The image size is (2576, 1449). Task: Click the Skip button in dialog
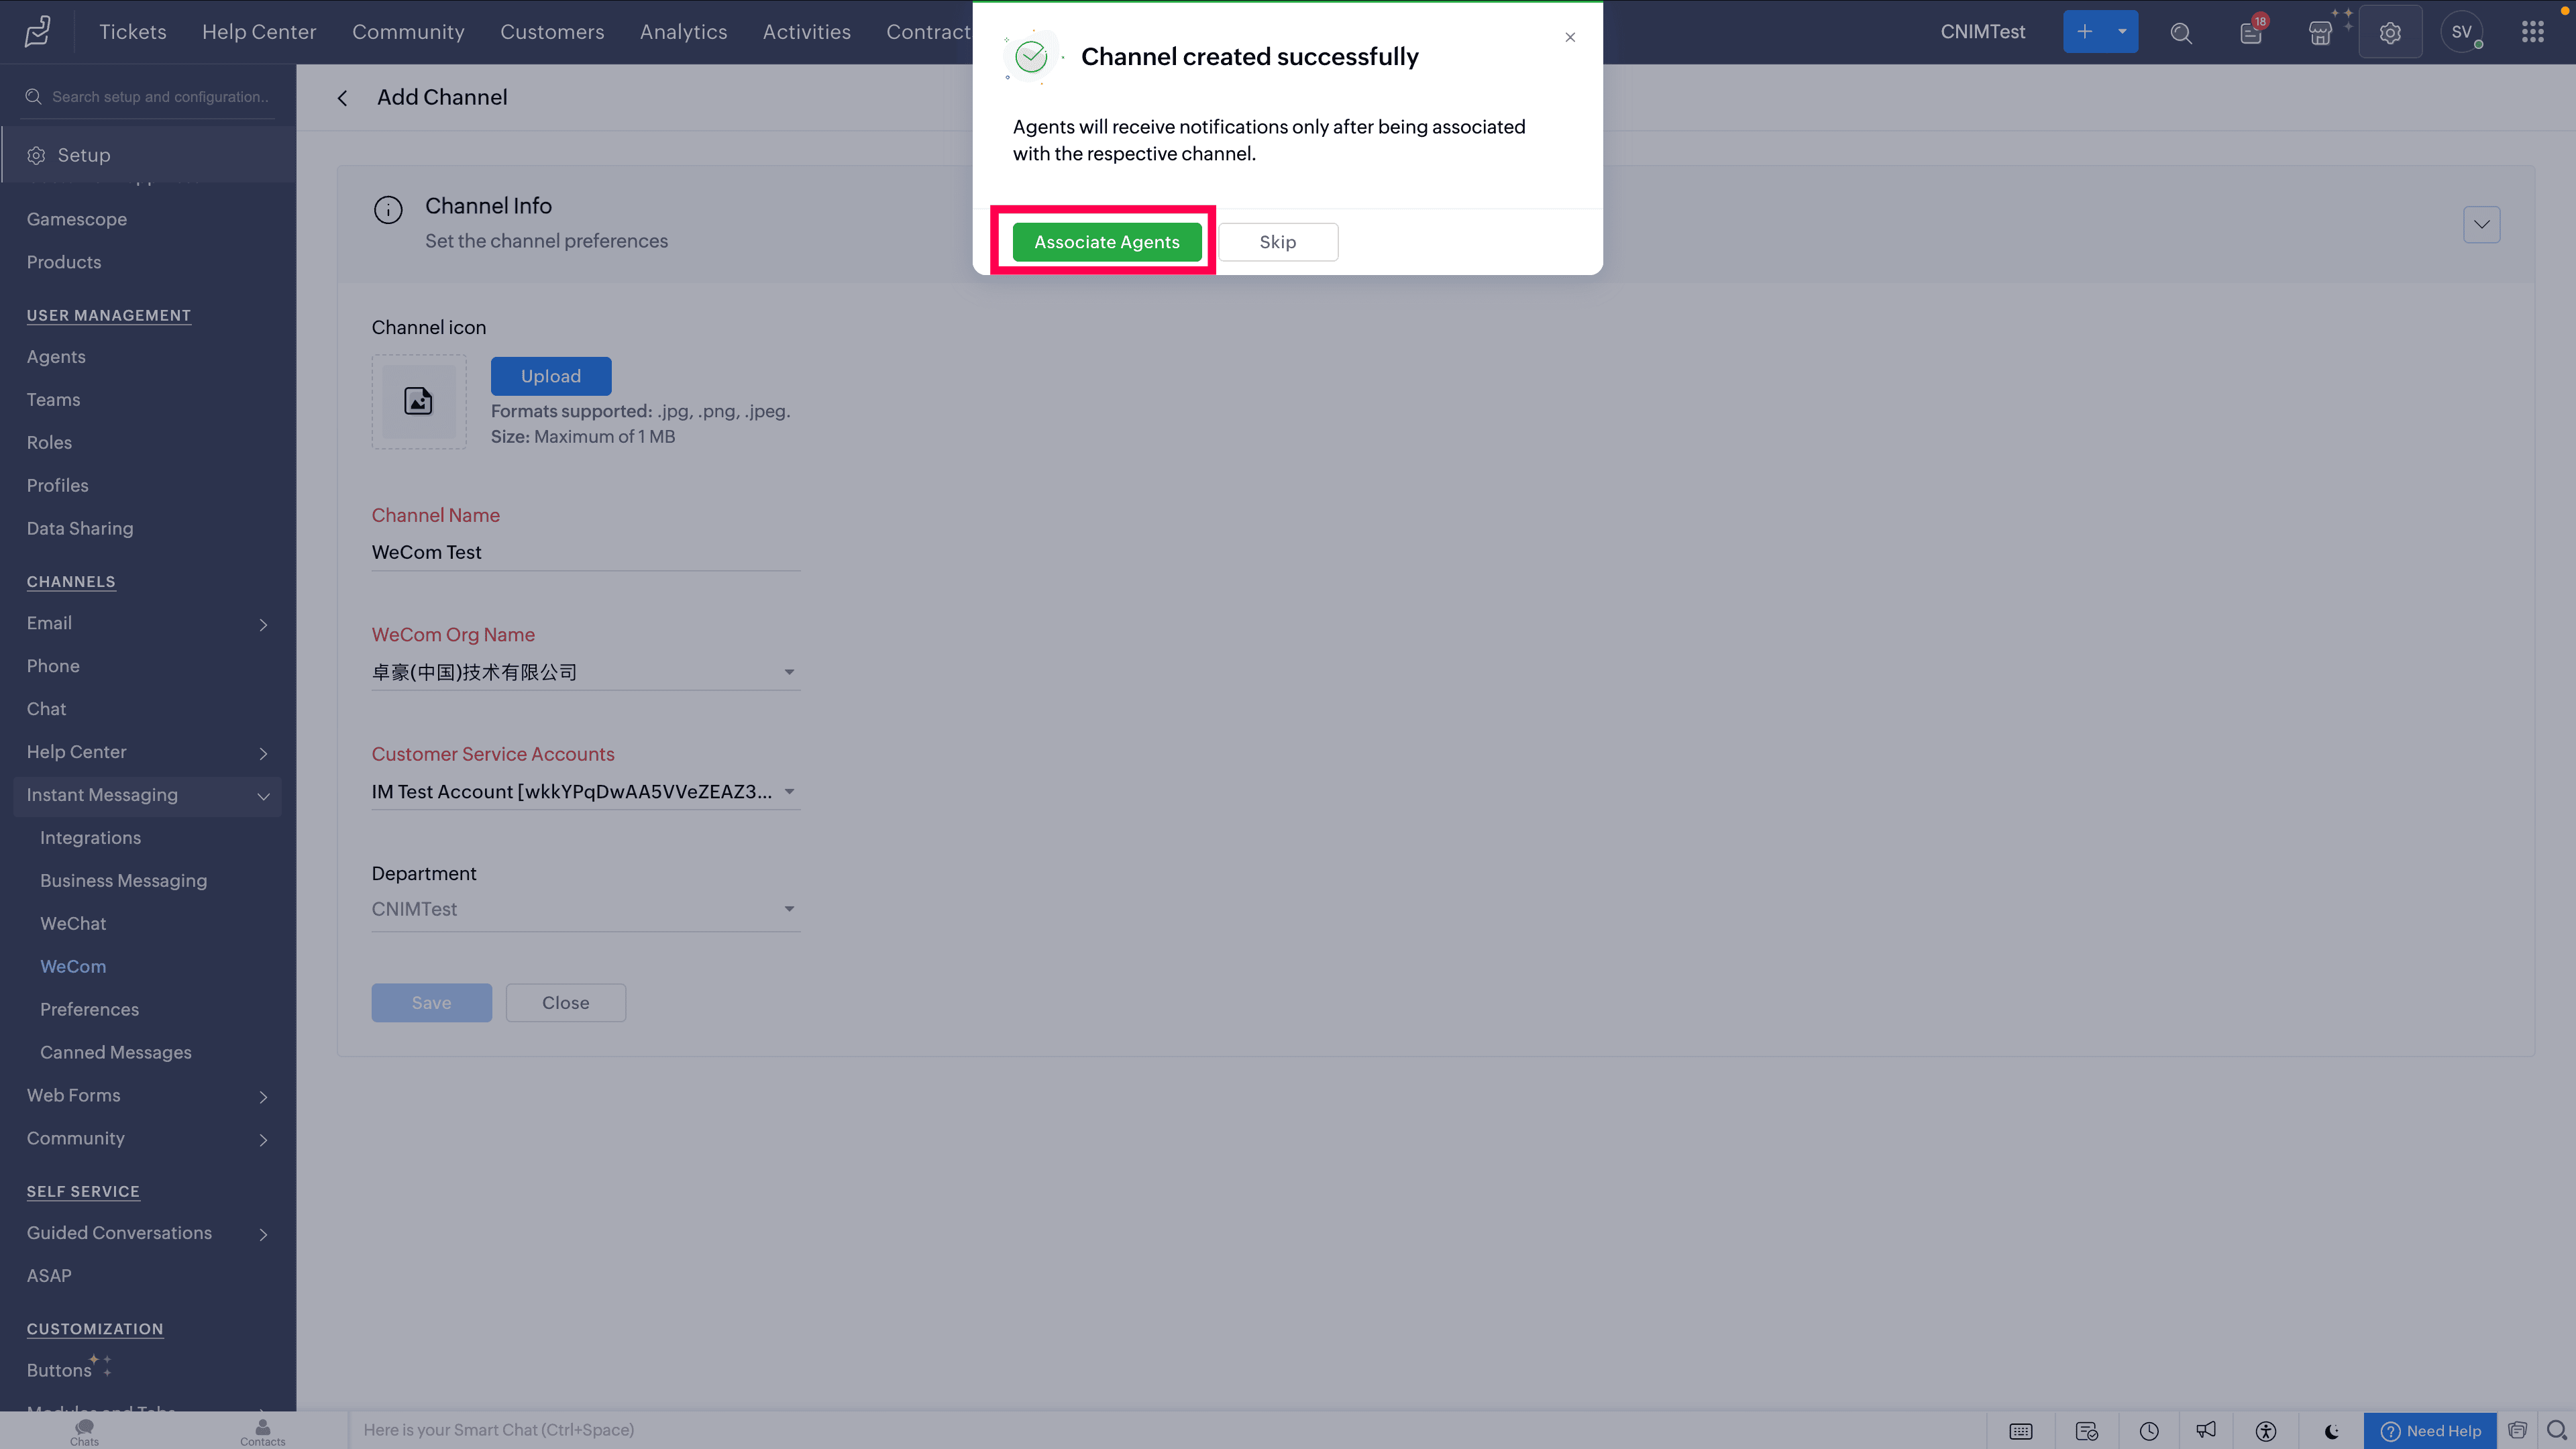pyautogui.click(x=1277, y=242)
